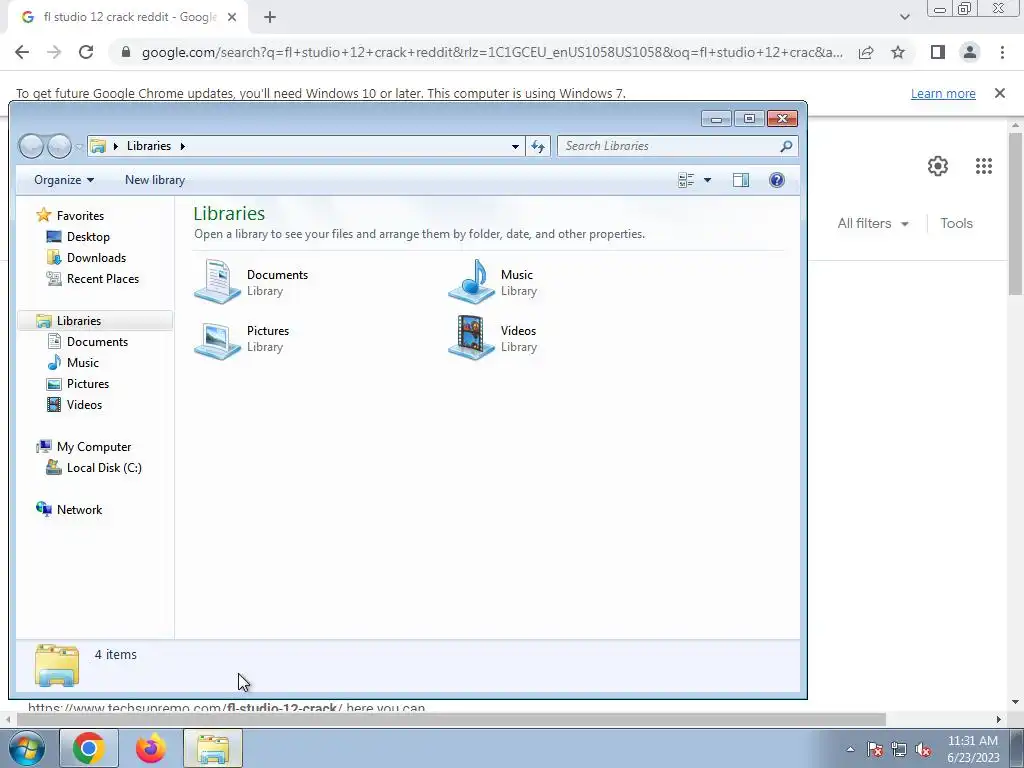The width and height of the screenshot is (1024, 768).
Task: Show hidden tray icons arrow
Action: [850, 750]
